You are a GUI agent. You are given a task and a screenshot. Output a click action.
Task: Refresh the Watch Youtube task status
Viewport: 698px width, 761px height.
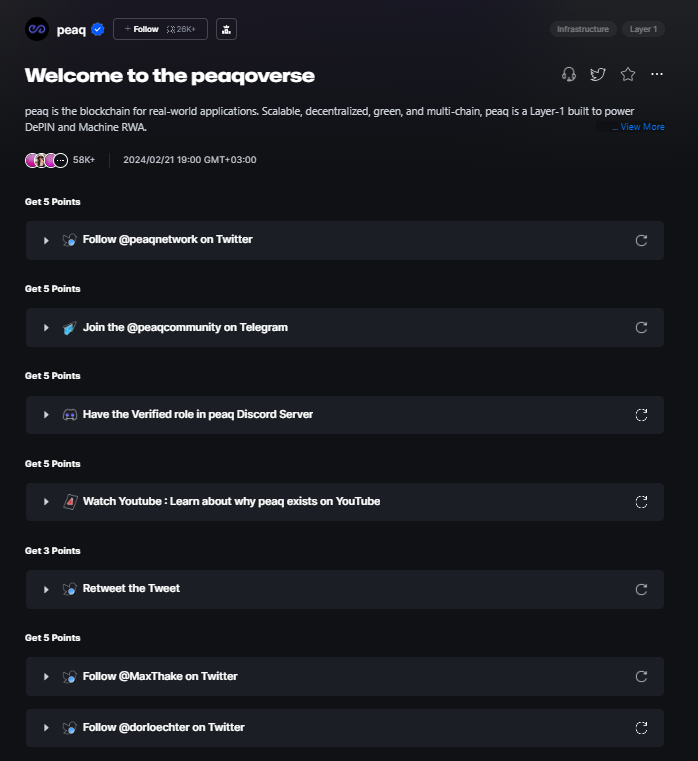click(x=642, y=501)
